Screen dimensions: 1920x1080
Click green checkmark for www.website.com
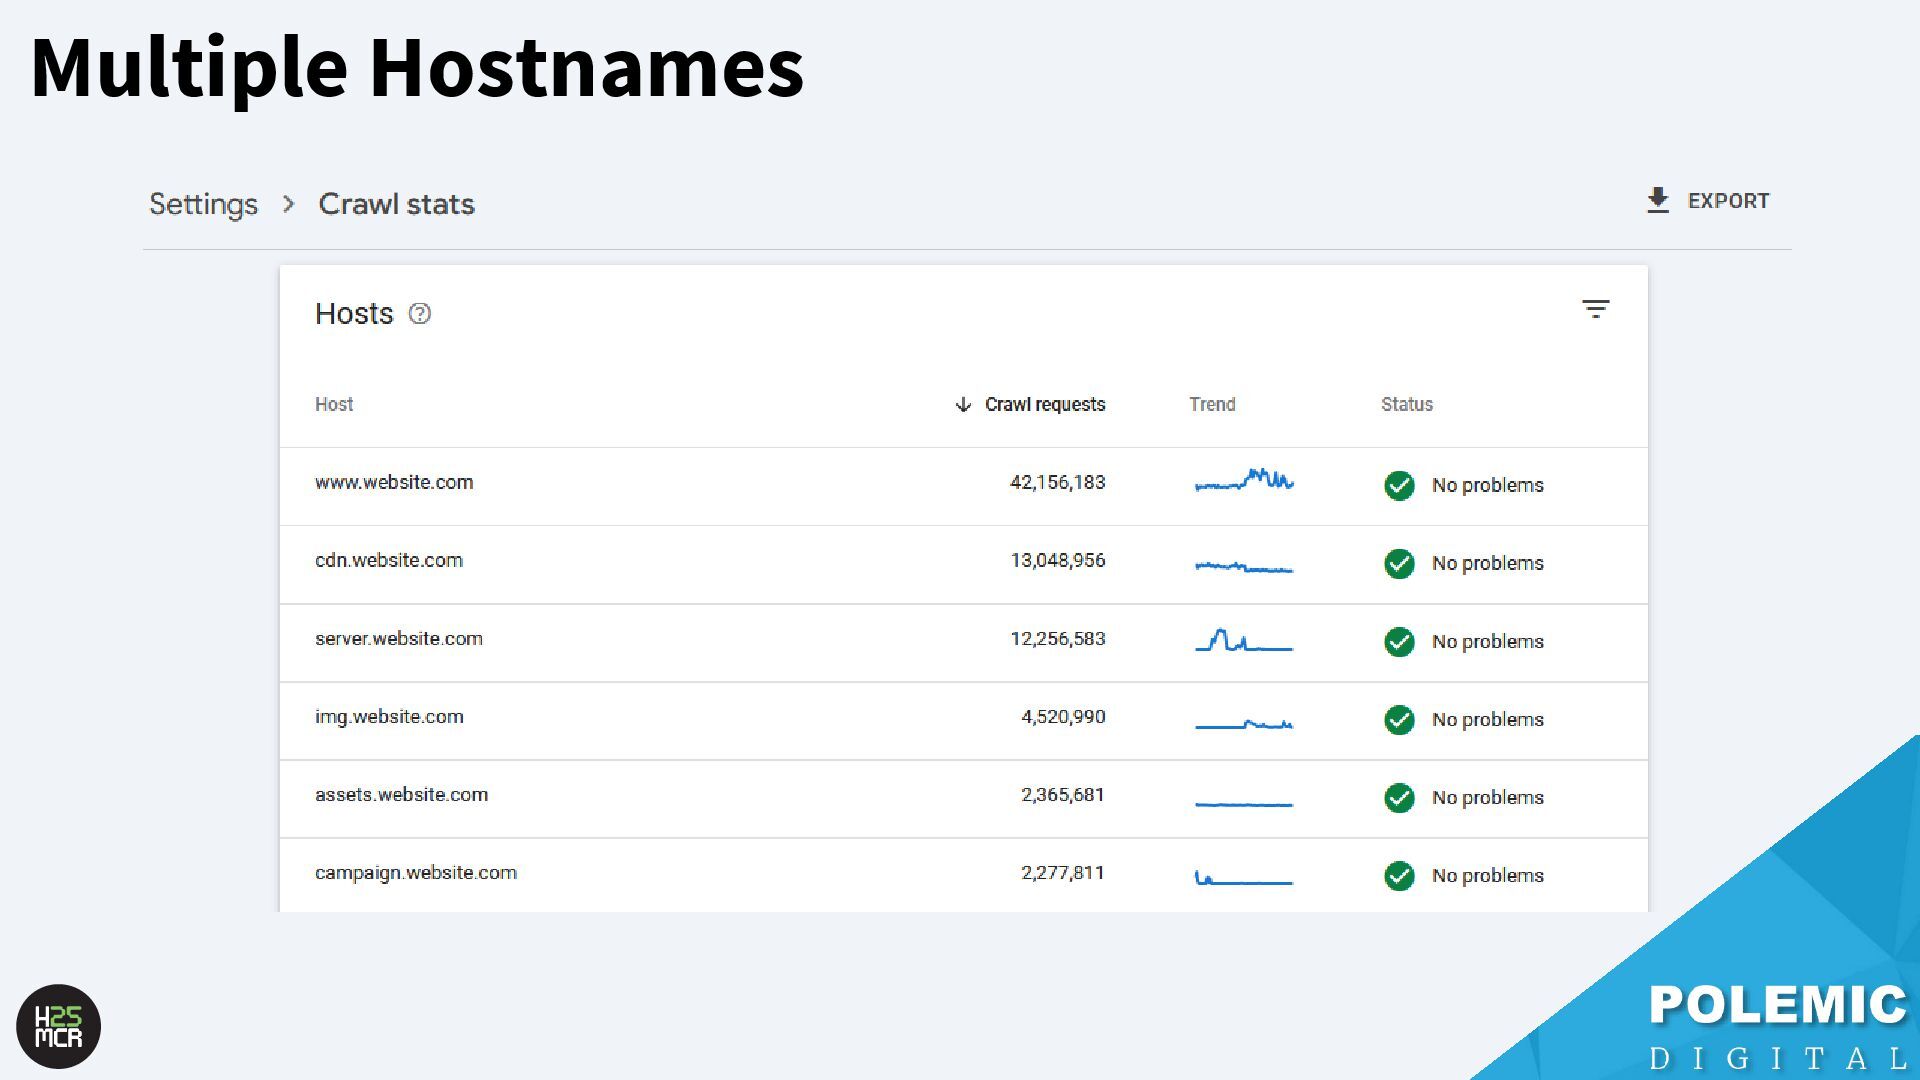click(1399, 485)
